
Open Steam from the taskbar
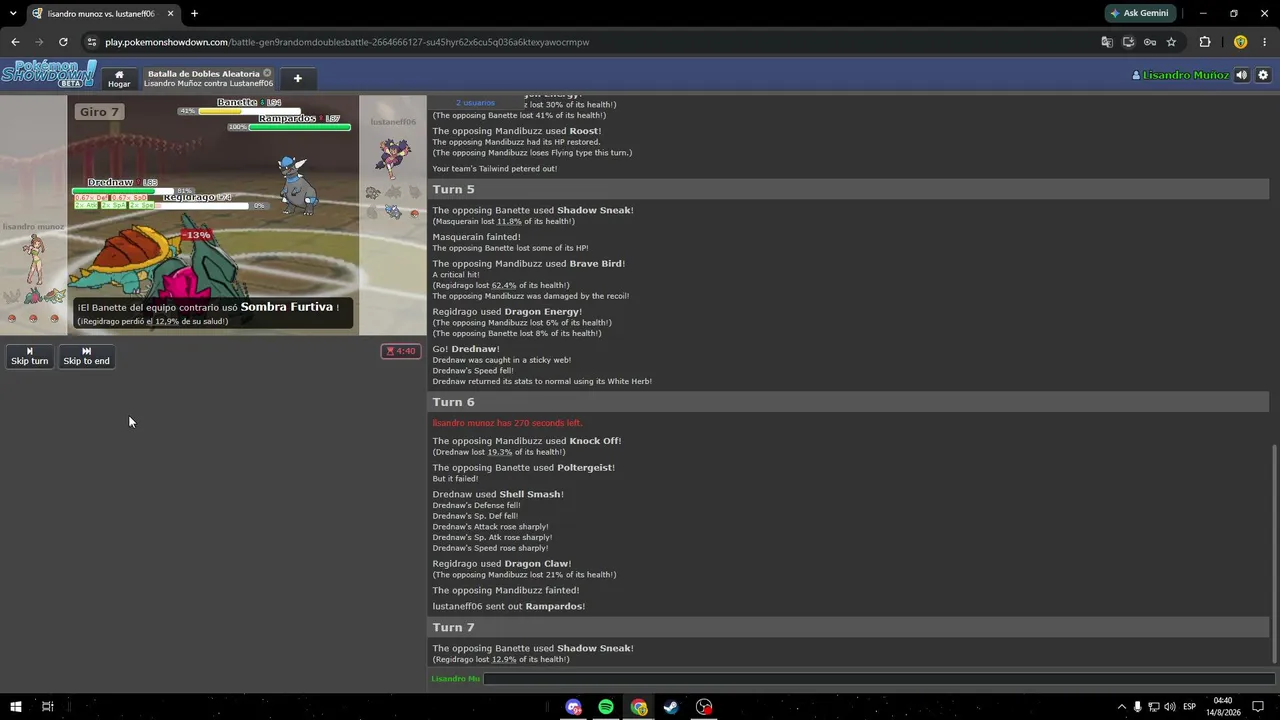671,707
